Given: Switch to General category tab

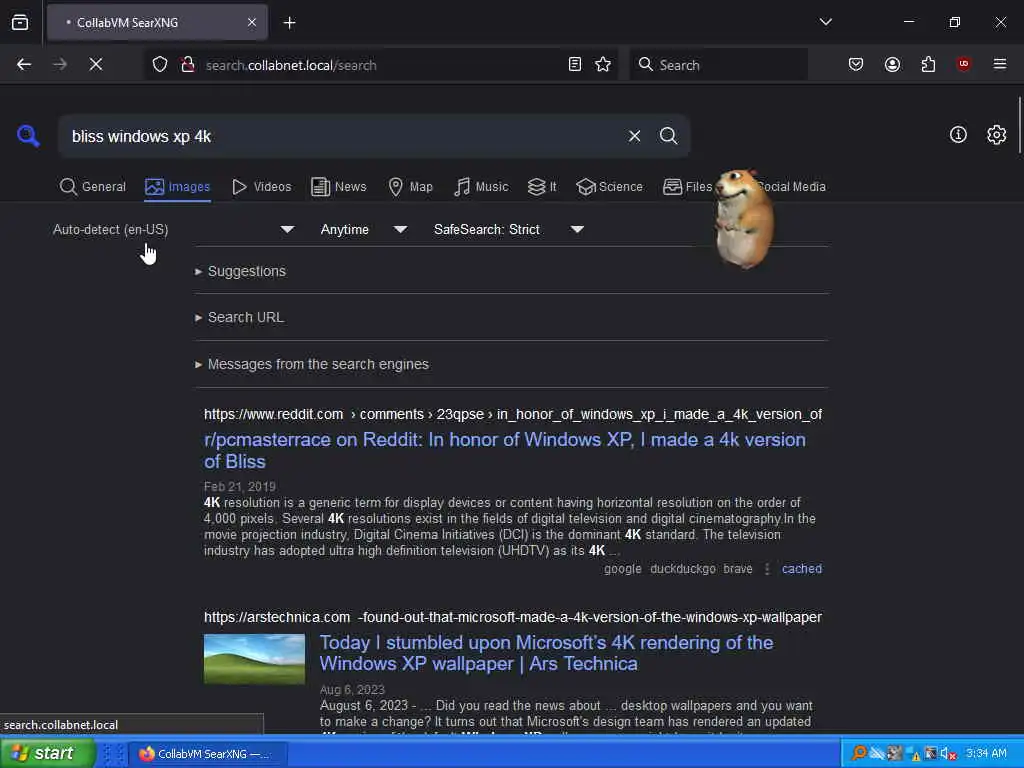Looking at the screenshot, I should tap(93, 187).
